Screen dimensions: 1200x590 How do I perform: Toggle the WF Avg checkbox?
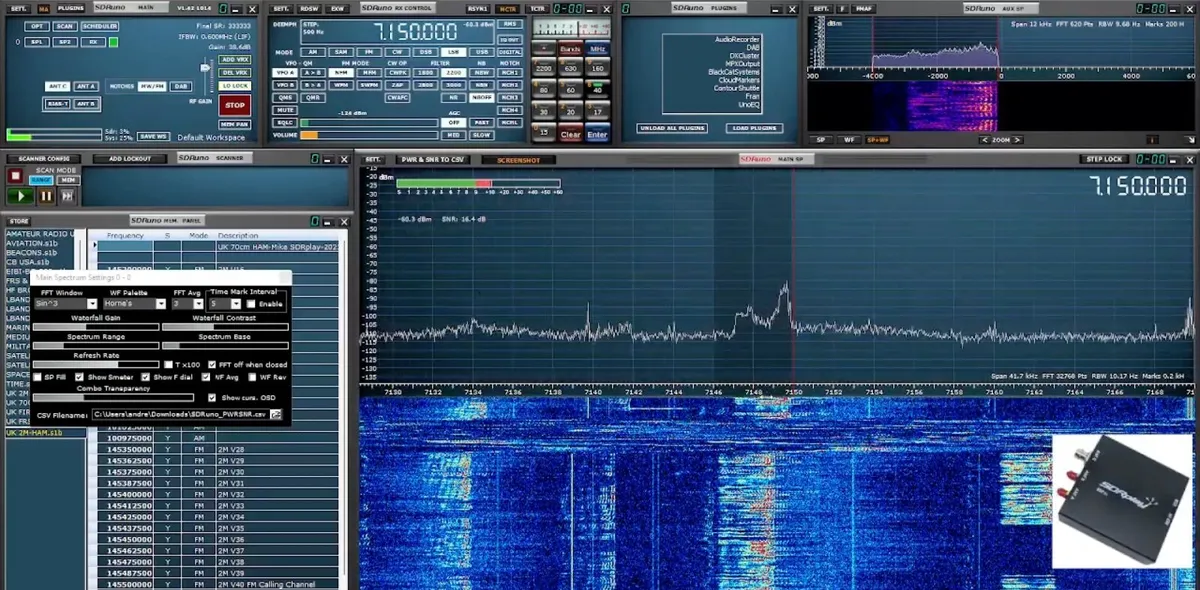tap(205, 377)
